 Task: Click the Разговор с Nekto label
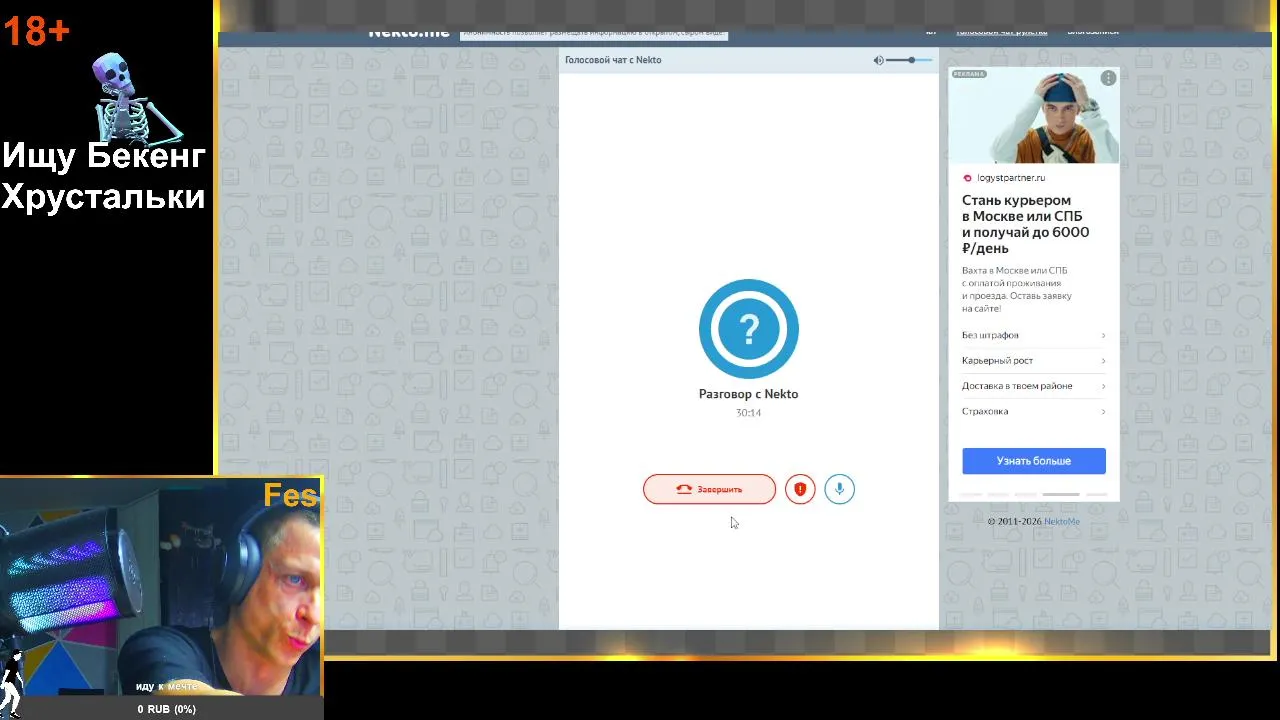pos(748,394)
